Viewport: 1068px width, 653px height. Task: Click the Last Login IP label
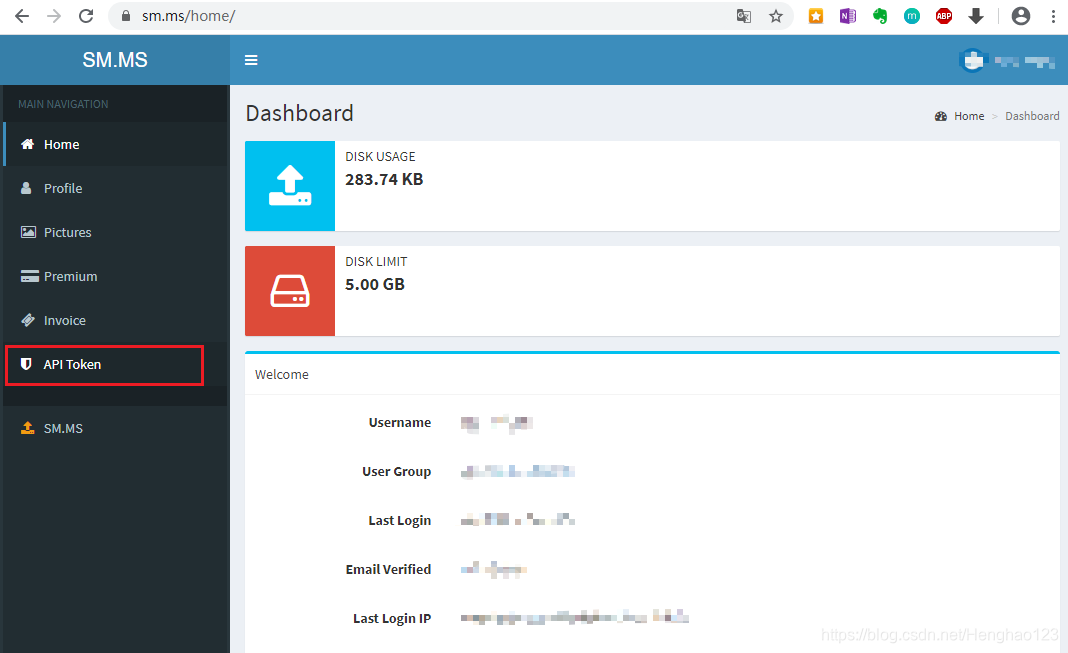(392, 618)
